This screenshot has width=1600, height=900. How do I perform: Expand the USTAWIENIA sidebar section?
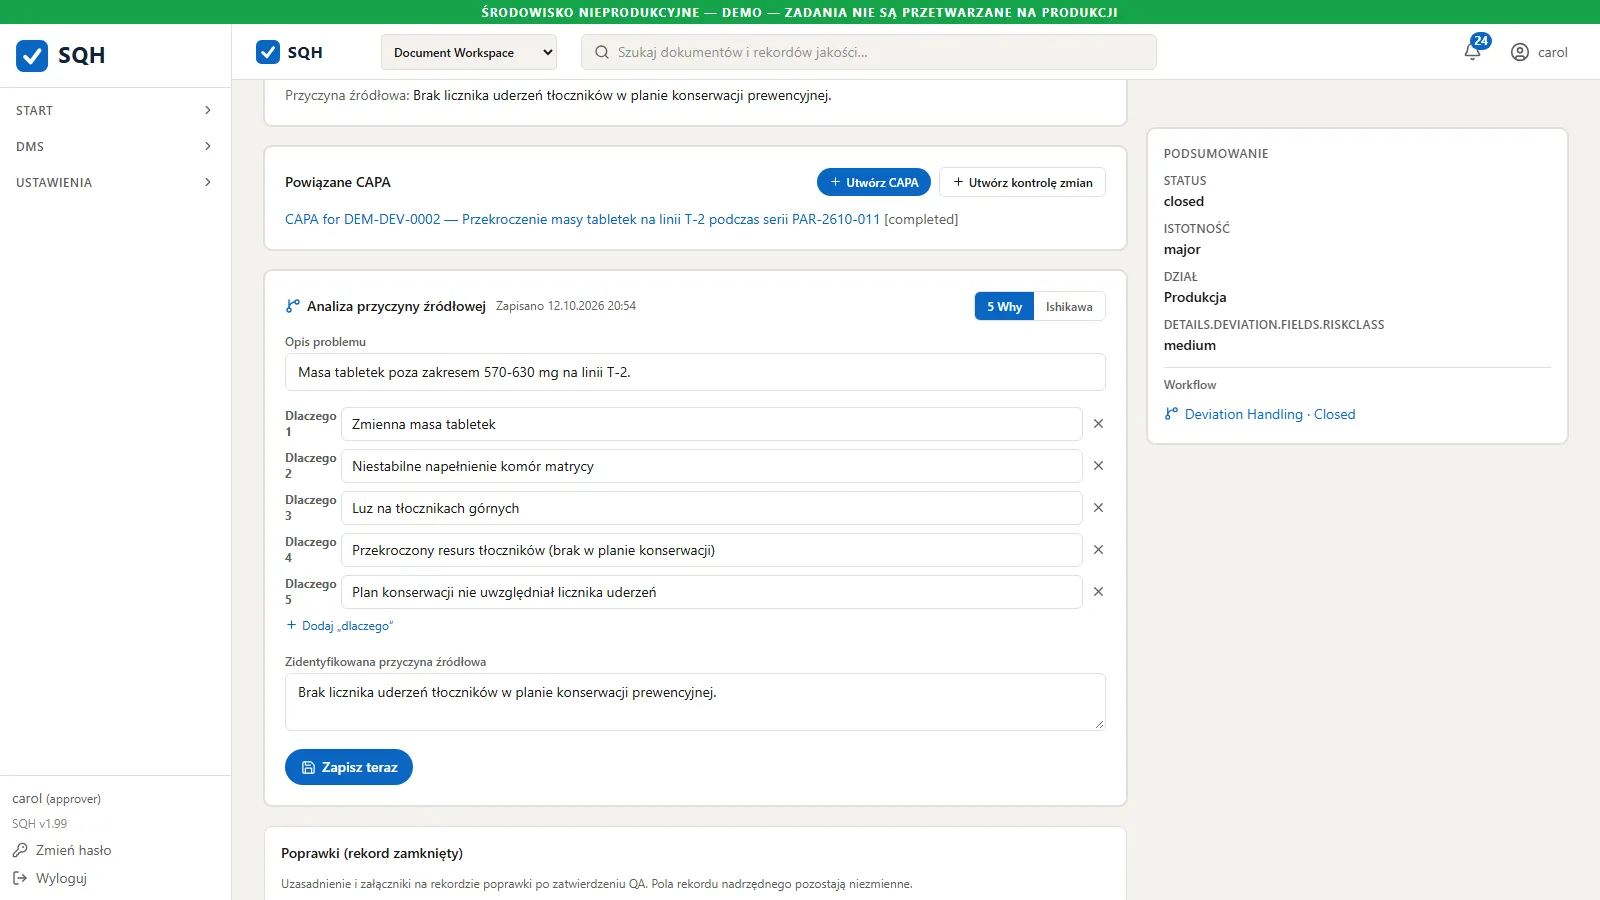pos(115,182)
